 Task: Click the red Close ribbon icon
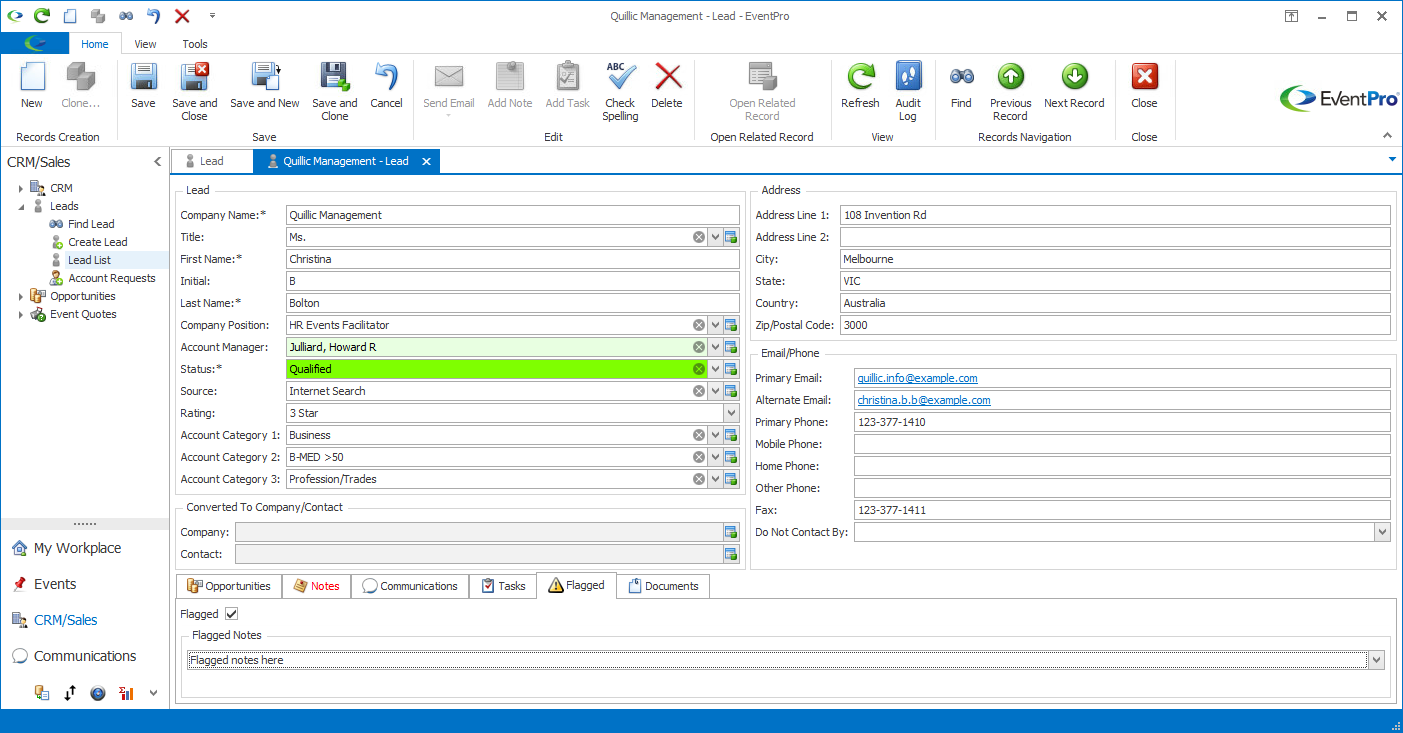[1144, 77]
